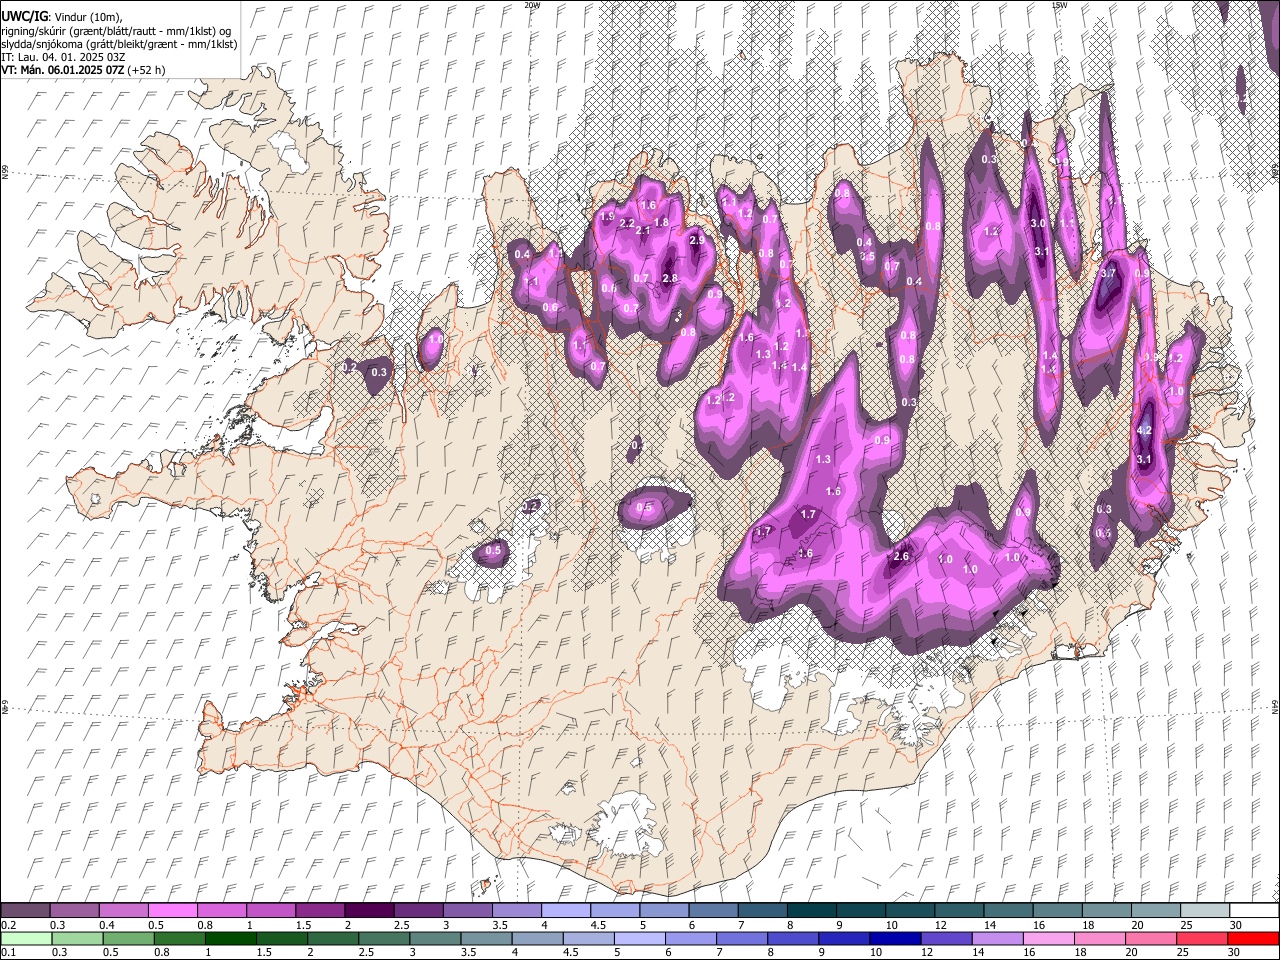Select the dark green 1–1.5 rain swatch
The height and width of the screenshot is (960, 1280).
point(230,938)
